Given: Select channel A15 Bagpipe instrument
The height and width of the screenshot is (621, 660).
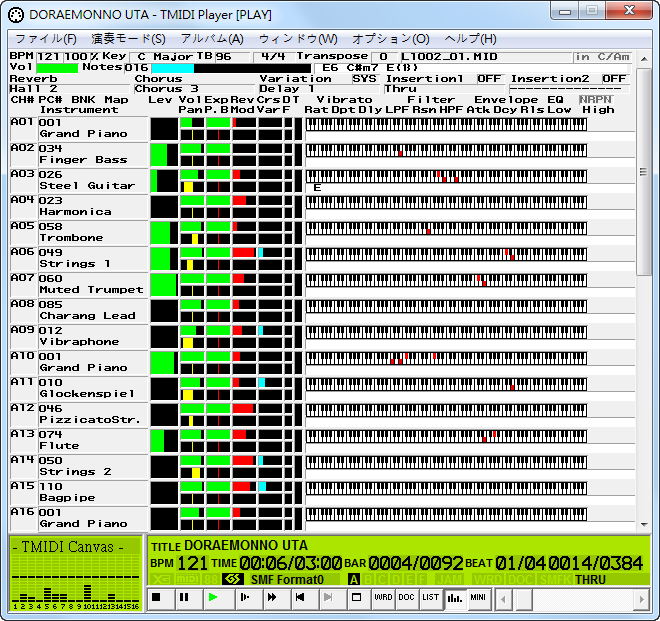Looking at the screenshot, I should tap(67, 498).
